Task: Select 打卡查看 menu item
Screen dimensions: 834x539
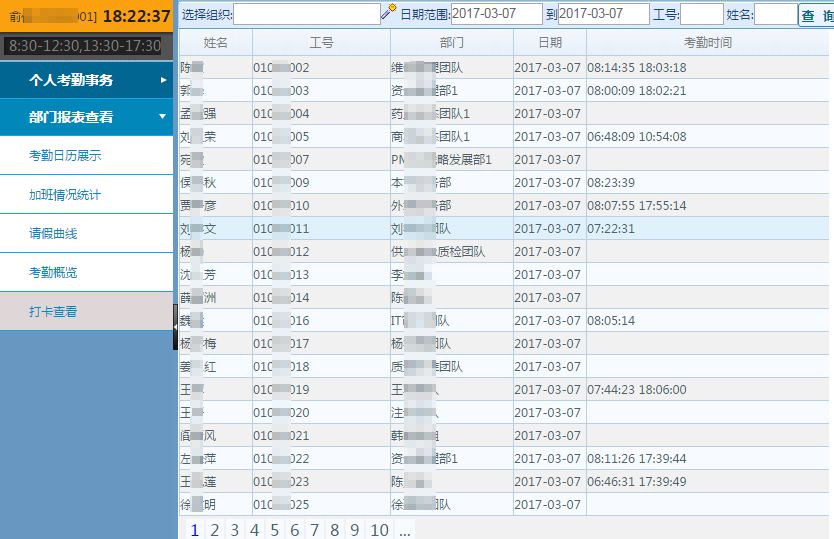Action: 86,311
